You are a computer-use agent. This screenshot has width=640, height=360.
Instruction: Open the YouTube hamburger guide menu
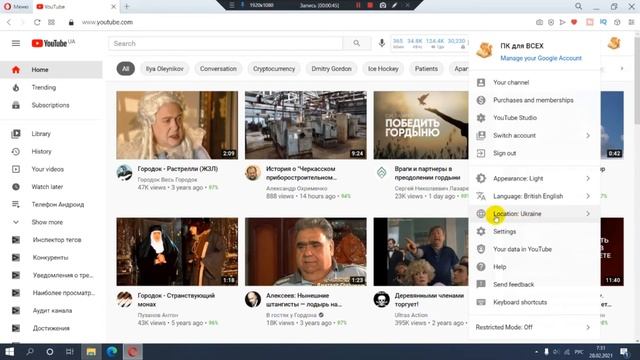[x=16, y=43]
